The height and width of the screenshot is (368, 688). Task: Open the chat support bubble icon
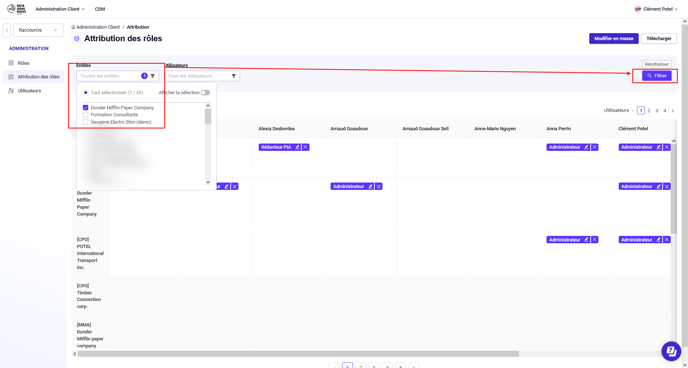pyautogui.click(x=671, y=350)
